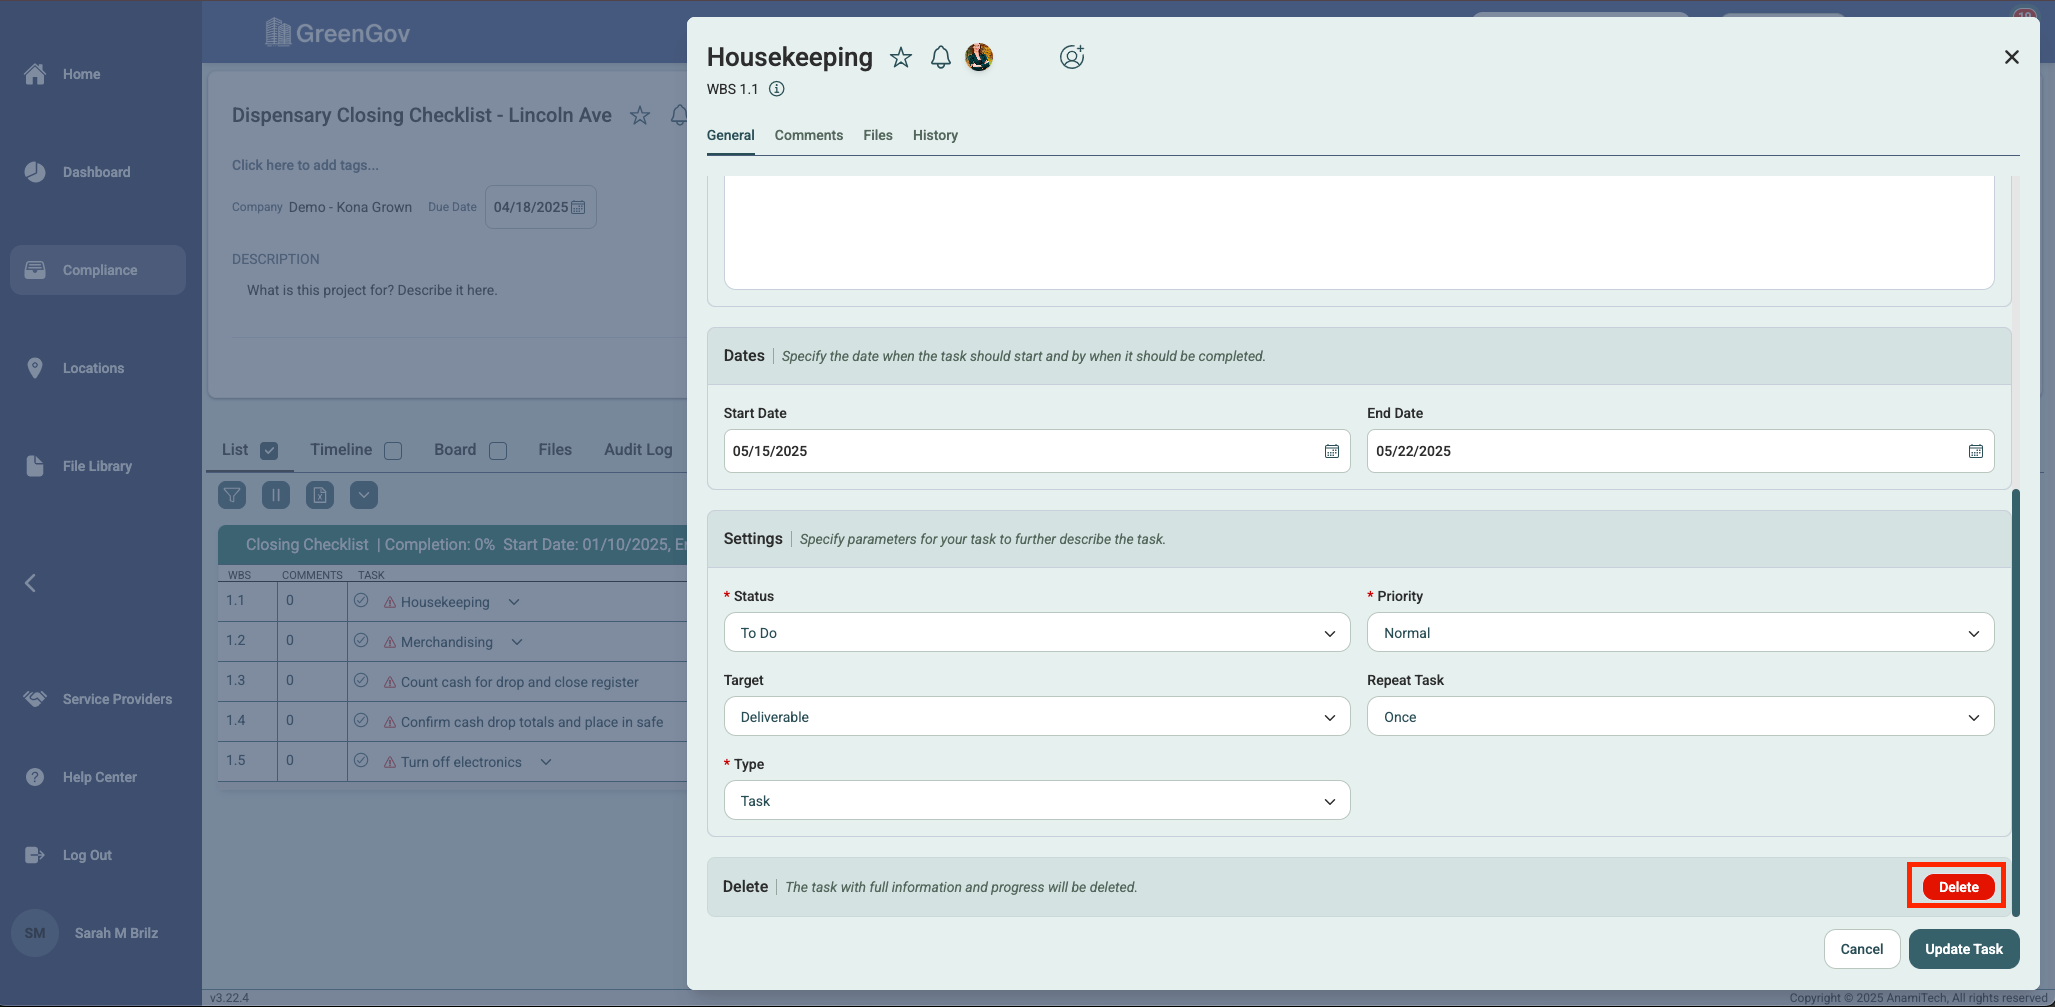This screenshot has height=1007, width=2055.
Task: Open the Status dropdown
Action: tap(1036, 633)
